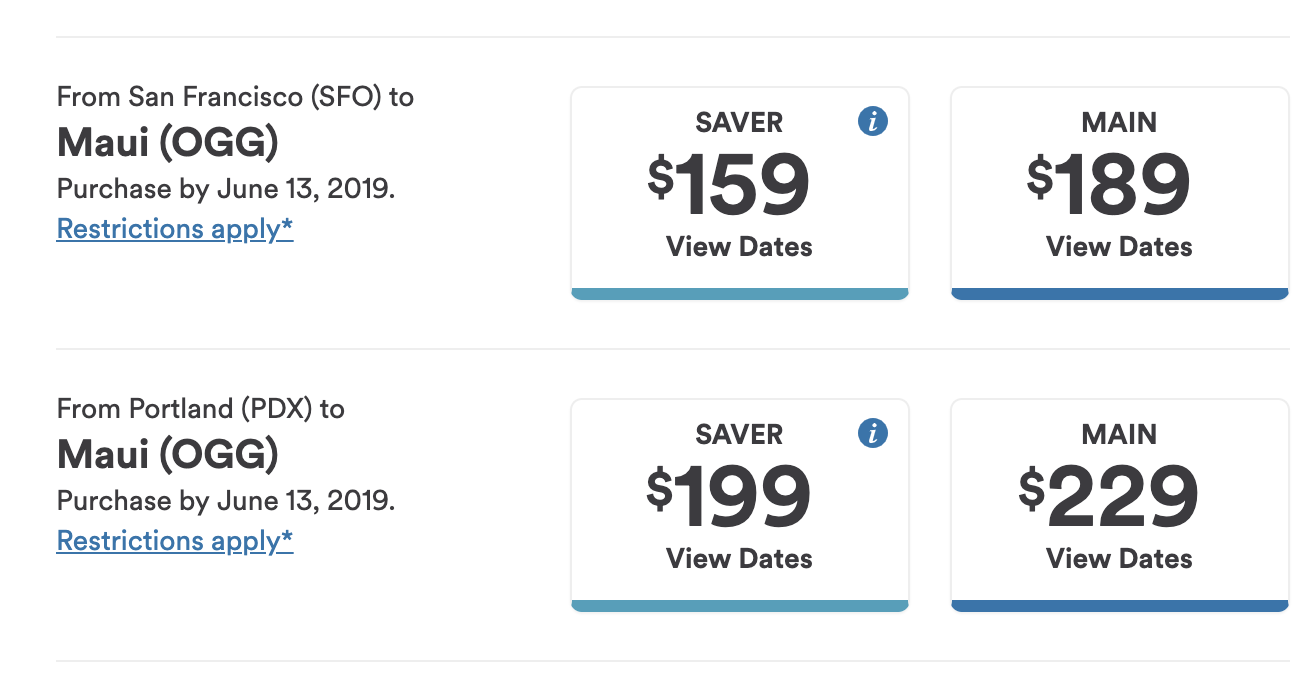Click Maui (OGG) heading for San Francisco route
This screenshot has width=1312, height=676.
coord(167,143)
